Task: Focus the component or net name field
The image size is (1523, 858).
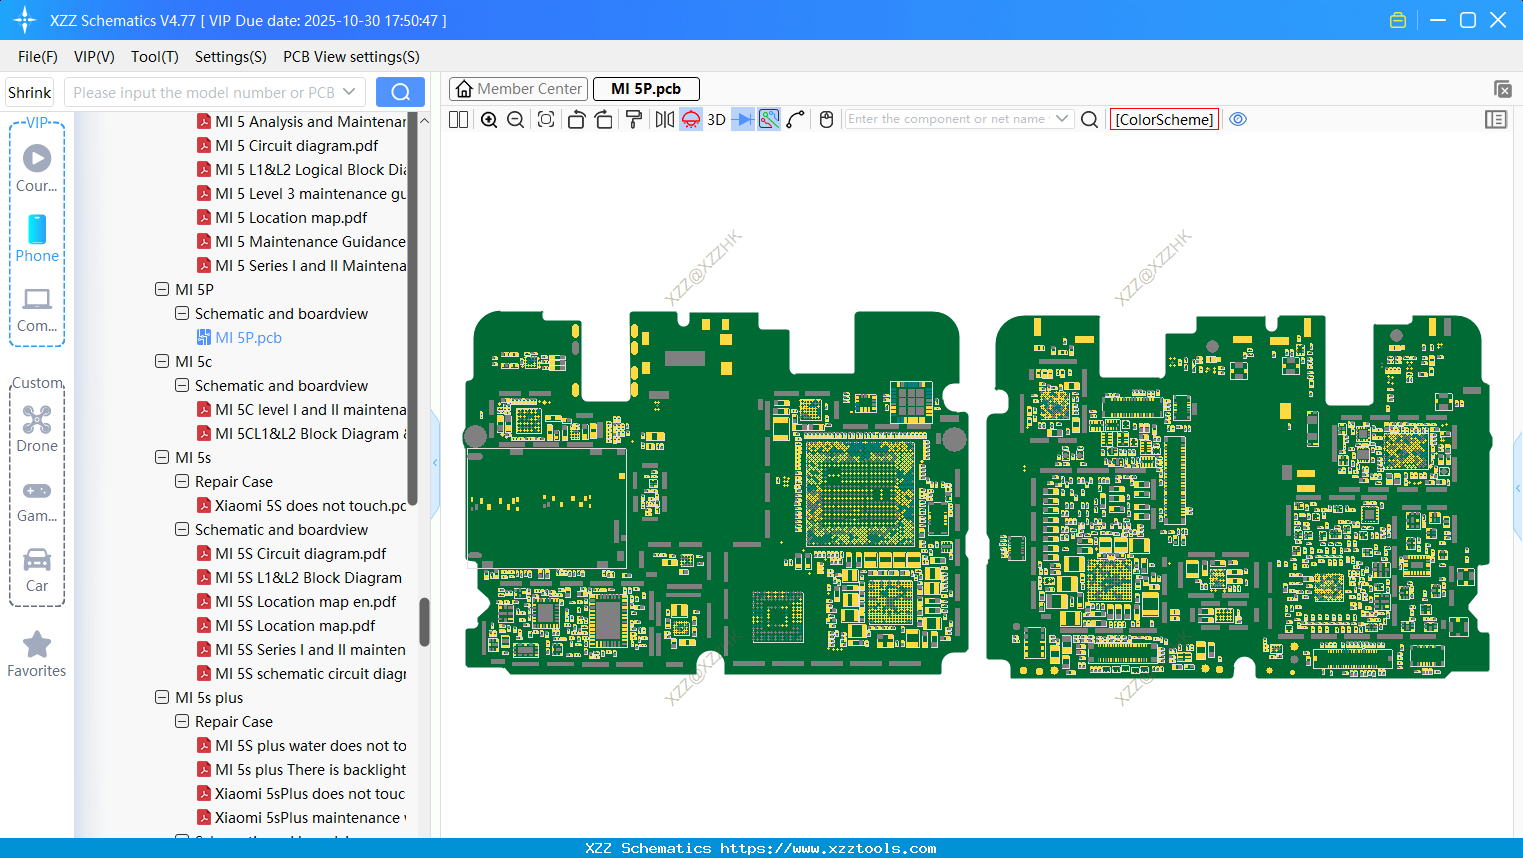Action: (948, 119)
